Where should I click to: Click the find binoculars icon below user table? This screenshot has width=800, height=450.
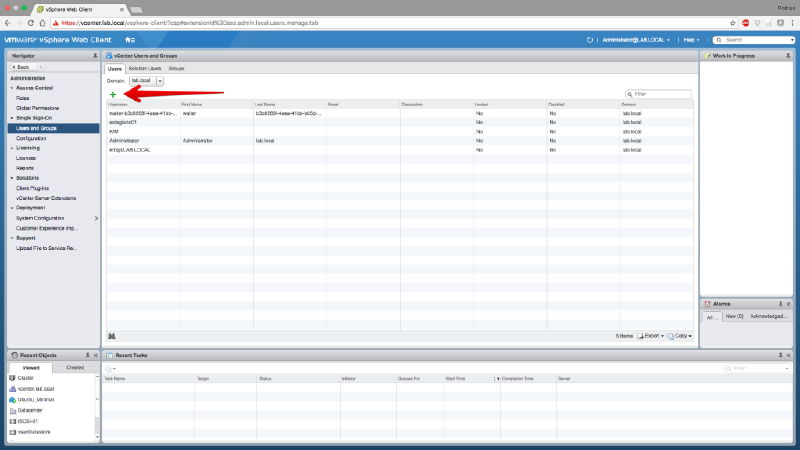click(112, 336)
